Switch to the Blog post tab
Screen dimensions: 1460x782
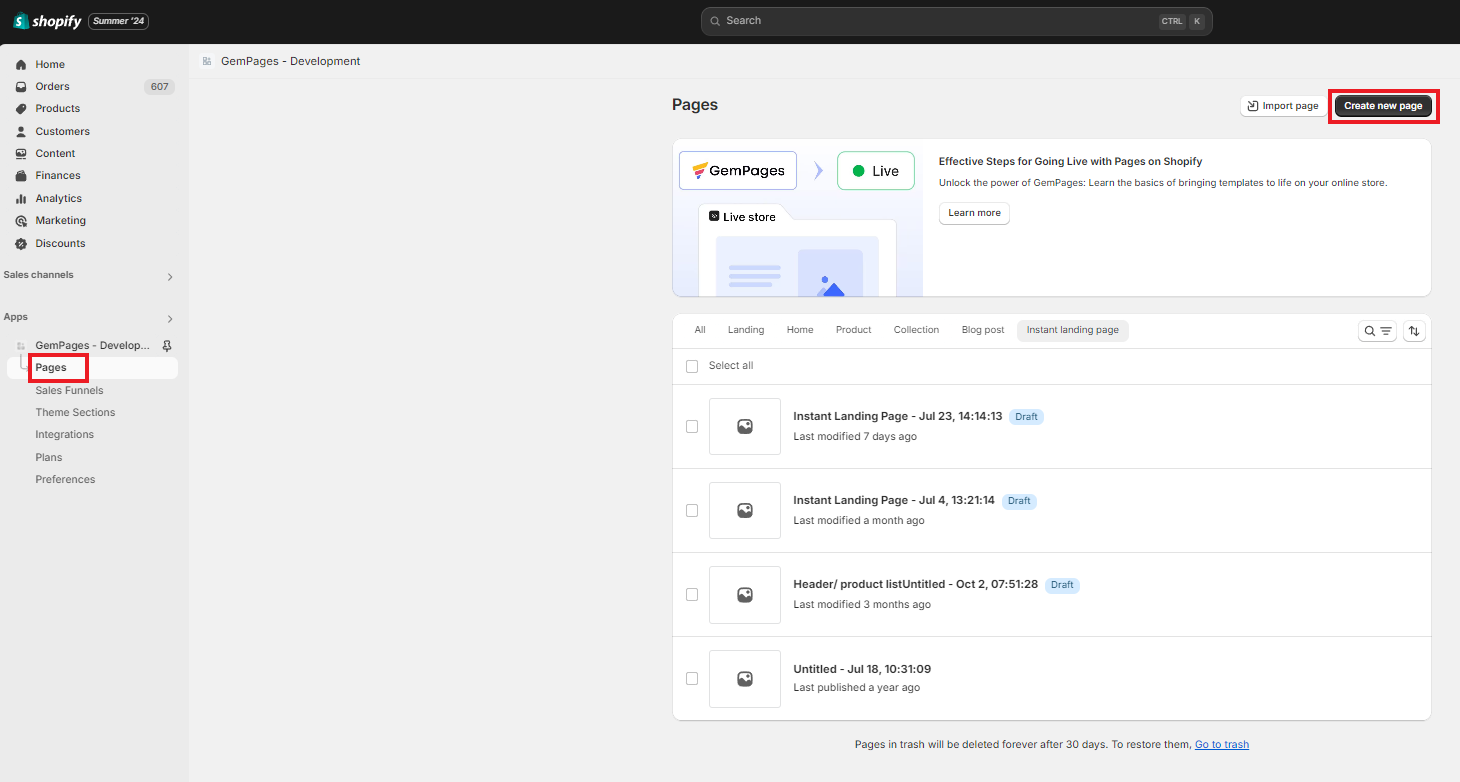click(982, 330)
